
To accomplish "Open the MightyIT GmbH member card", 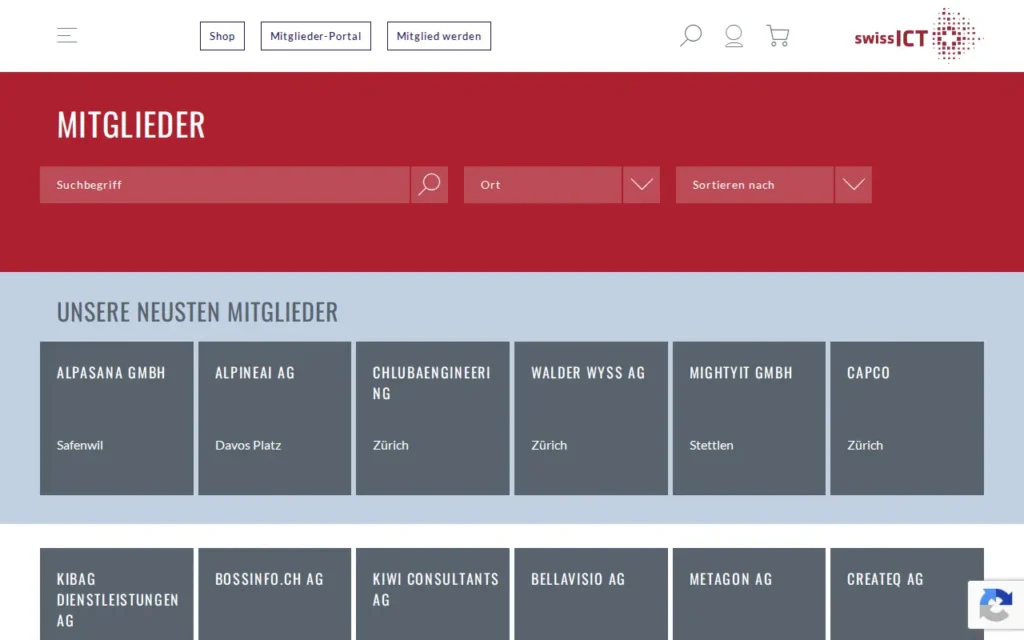I will (749, 418).
